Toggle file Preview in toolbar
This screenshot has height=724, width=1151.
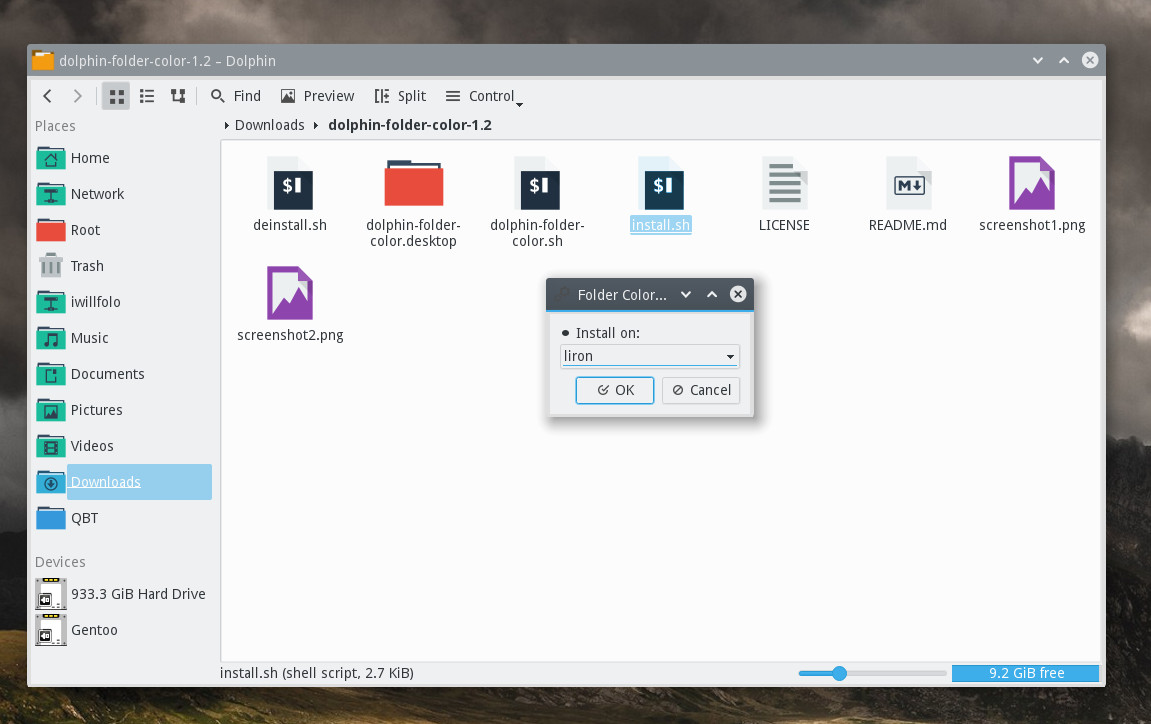(317, 96)
